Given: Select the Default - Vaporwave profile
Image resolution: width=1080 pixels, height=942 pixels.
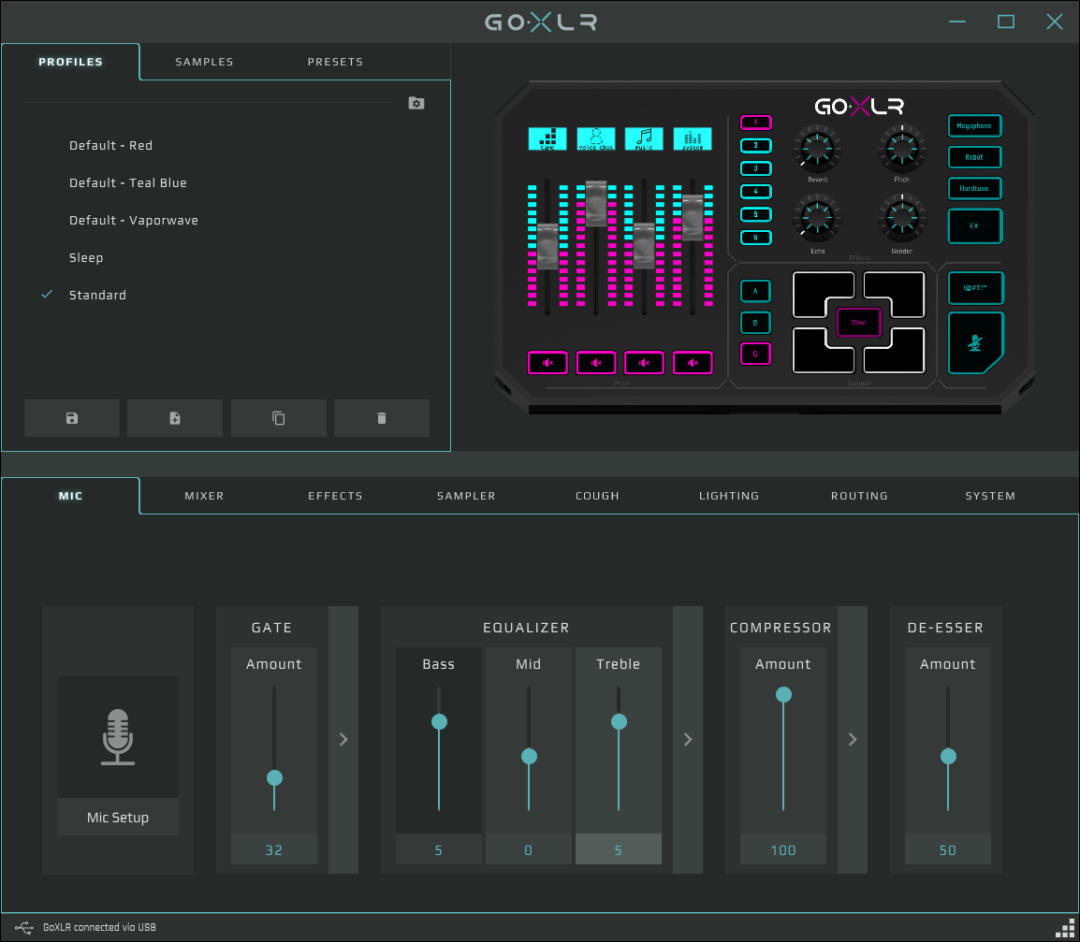Looking at the screenshot, I should (133, 220).
